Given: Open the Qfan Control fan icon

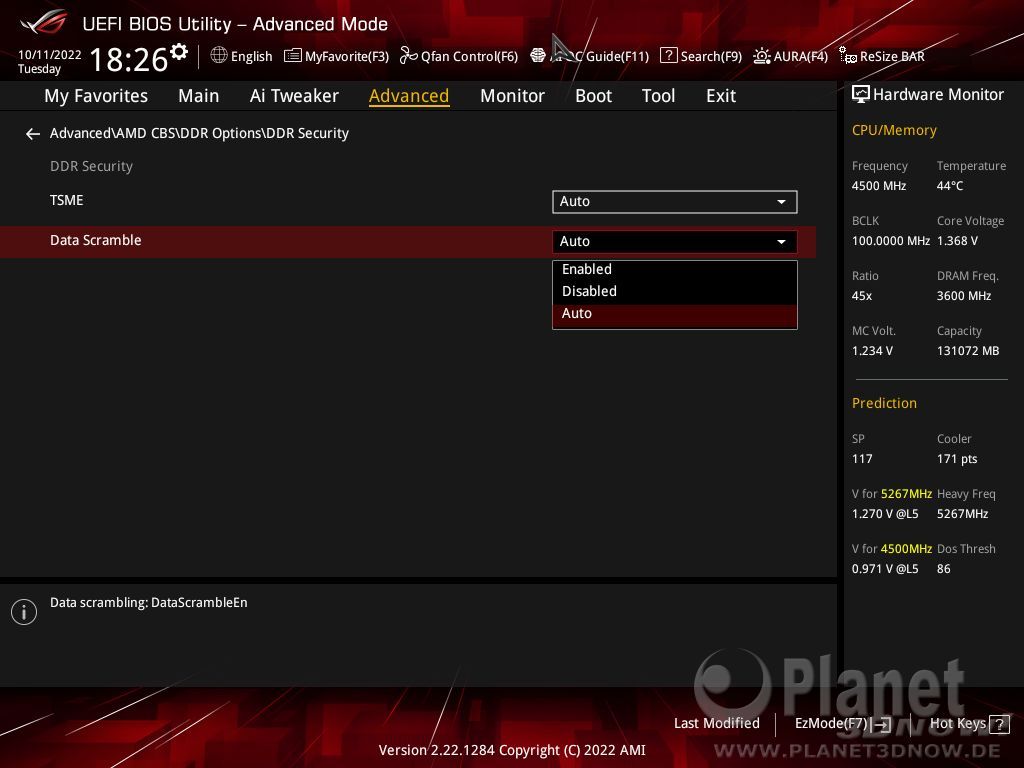Looking at the screenshot, I should tap(408, 56).
